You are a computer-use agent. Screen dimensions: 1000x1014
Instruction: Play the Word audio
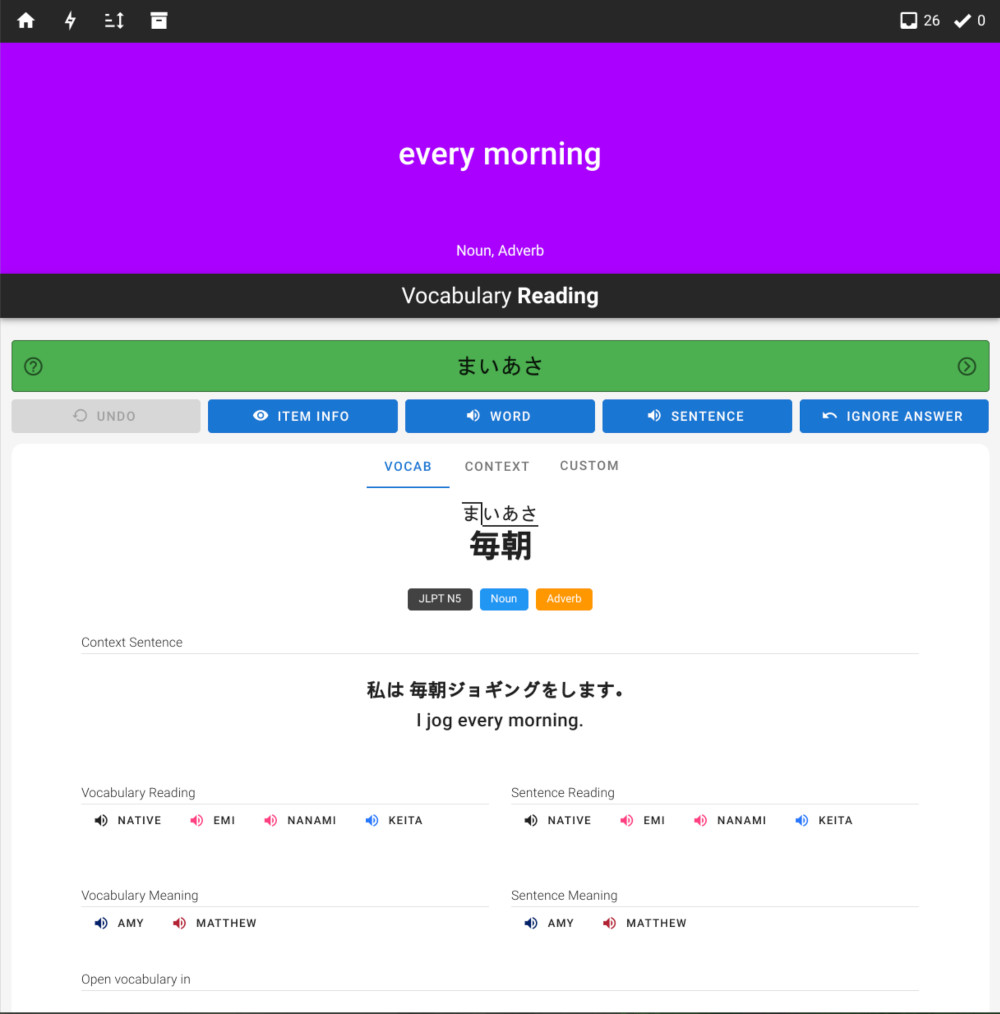pyautogui.click(x=500, y=416)
